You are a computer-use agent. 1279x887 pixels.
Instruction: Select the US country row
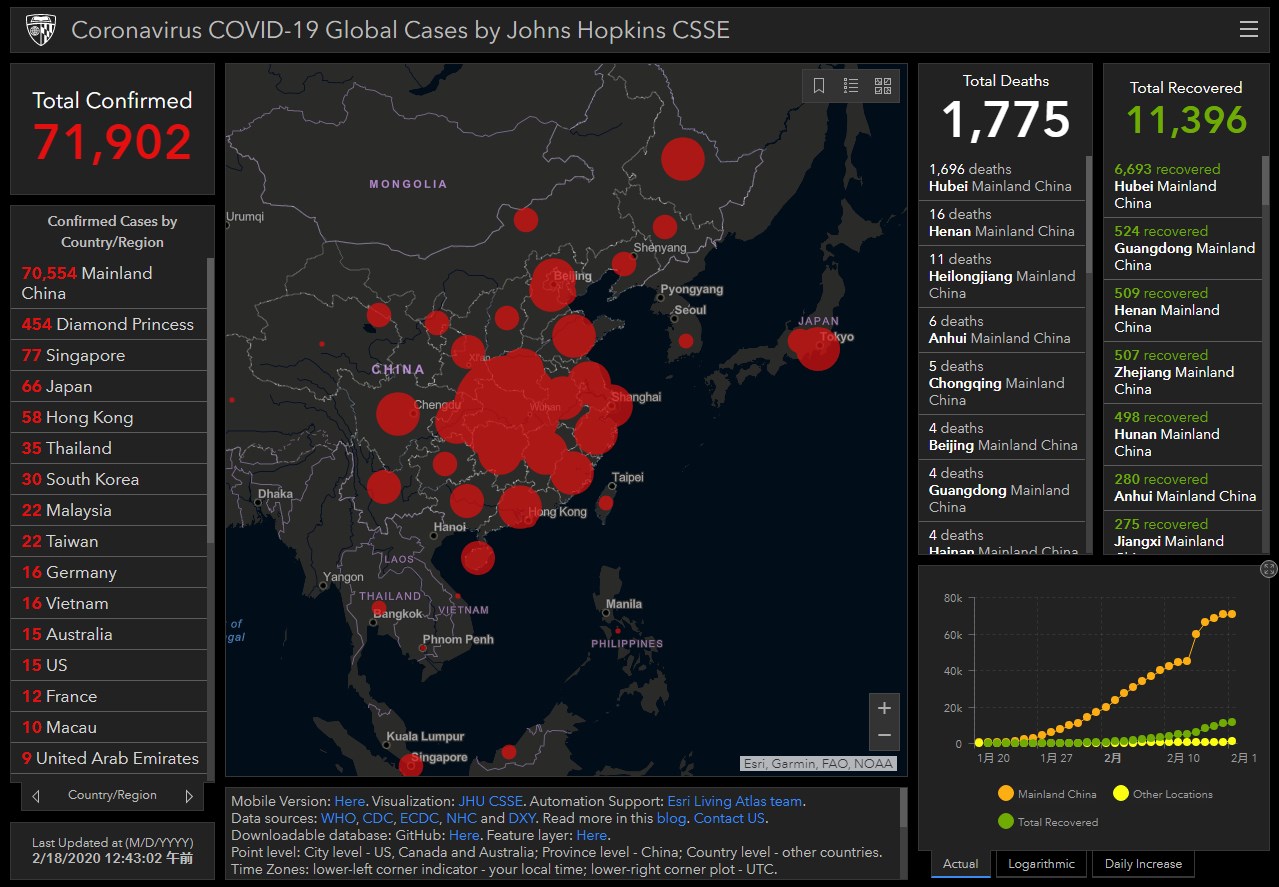tap(109, 665)
